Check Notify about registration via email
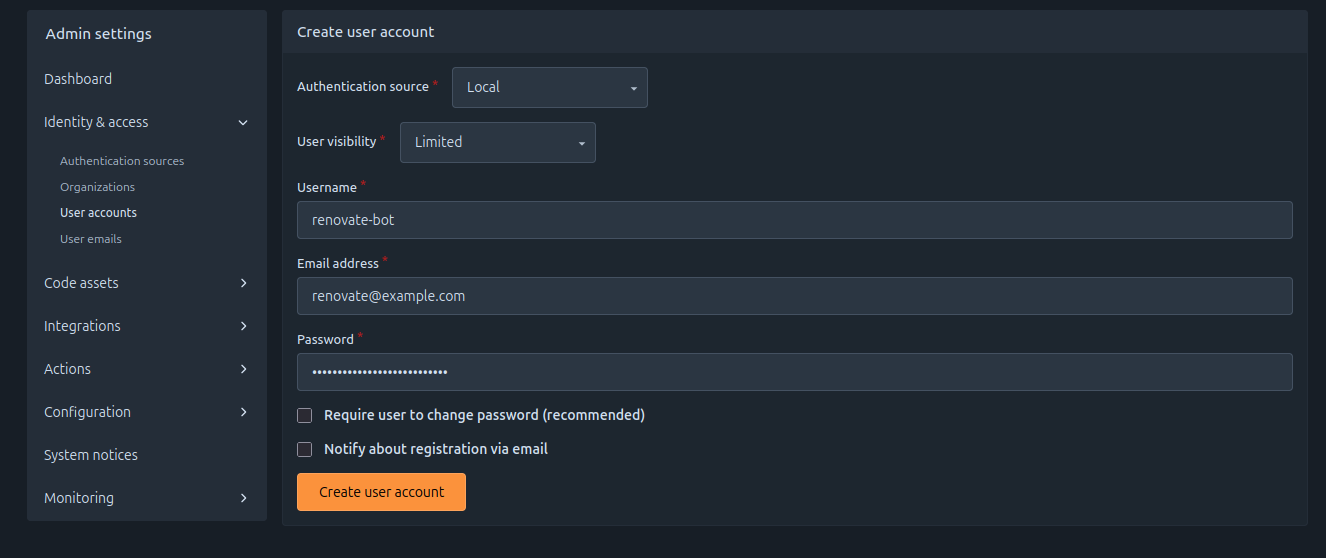The width and height of the screenshot is (1326, 558). point(305,449)
